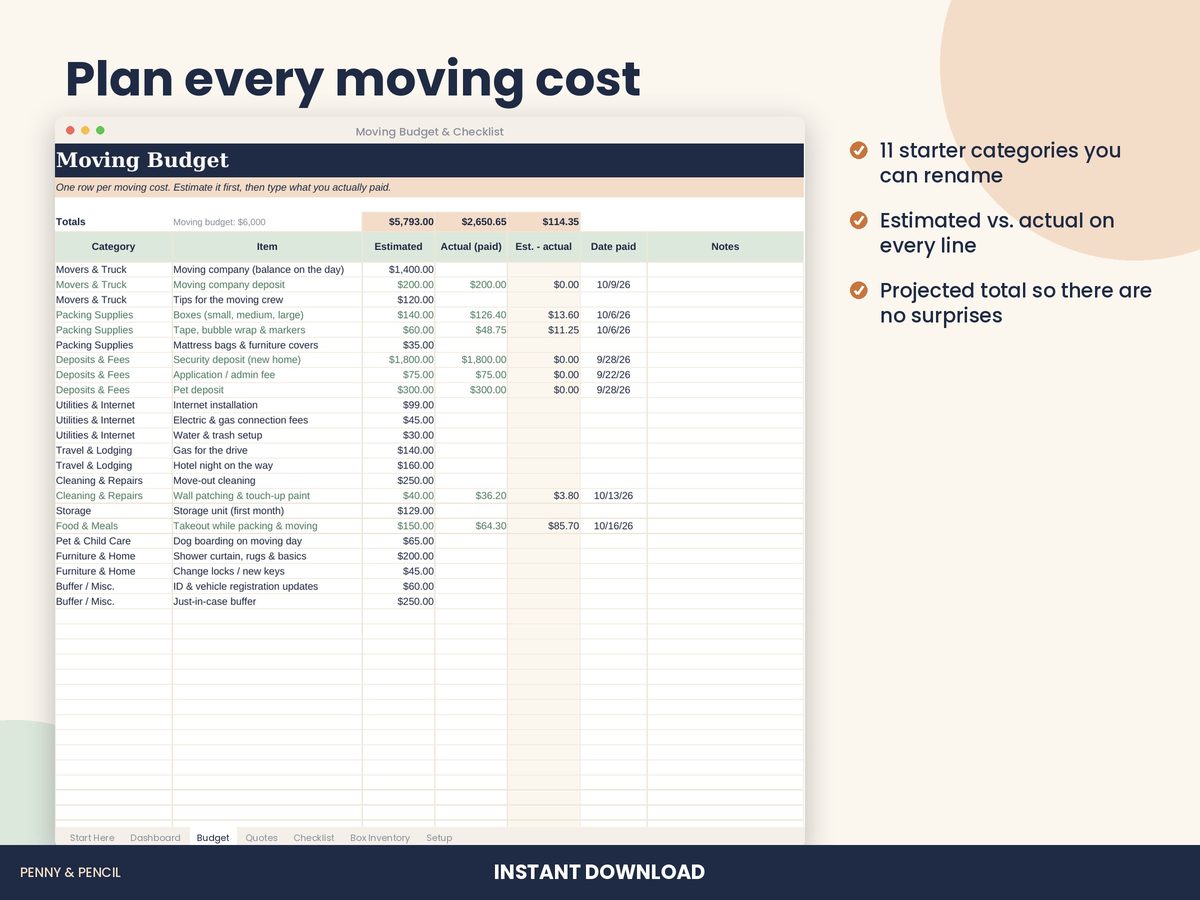Open the Box Inventory sheet tab
Image resolution: width=1200 pixels, height=900 pixels.
point(380,837)
